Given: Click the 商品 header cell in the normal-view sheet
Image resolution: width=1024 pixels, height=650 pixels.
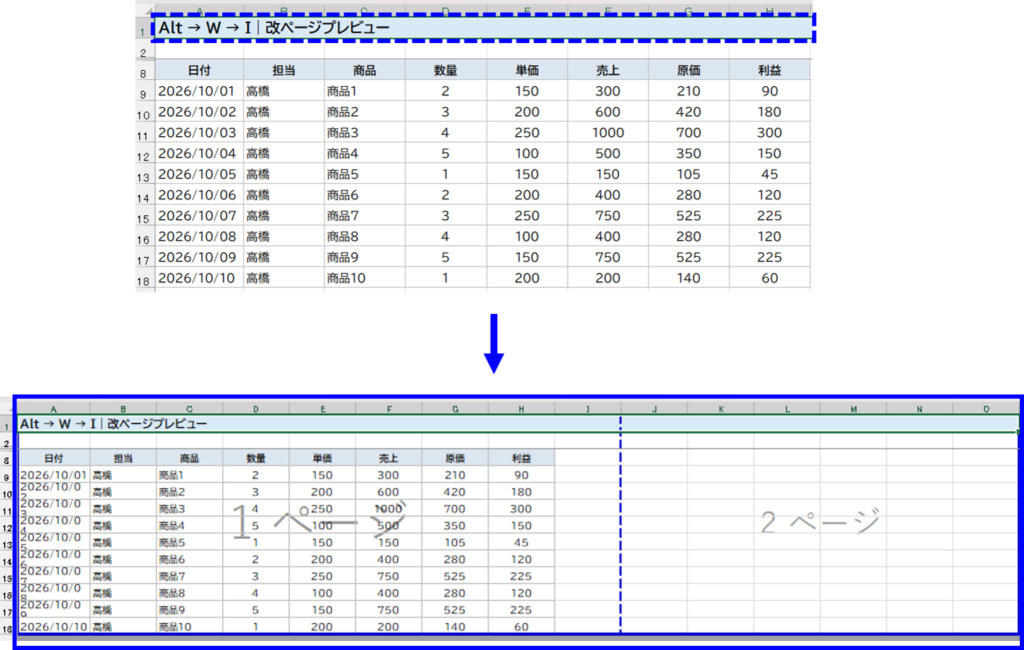Looking at the screenshot, I should (364, 71).
